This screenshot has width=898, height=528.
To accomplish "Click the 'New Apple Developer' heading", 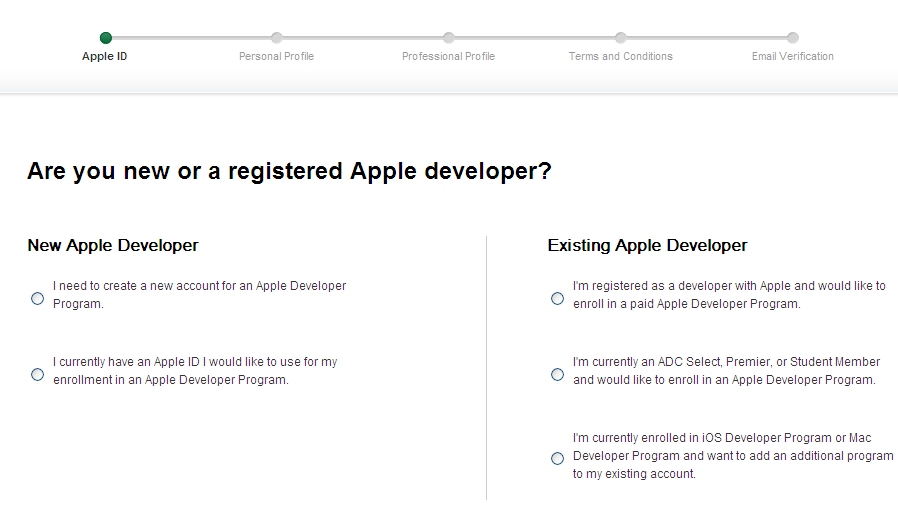I will tap(113, 245).
